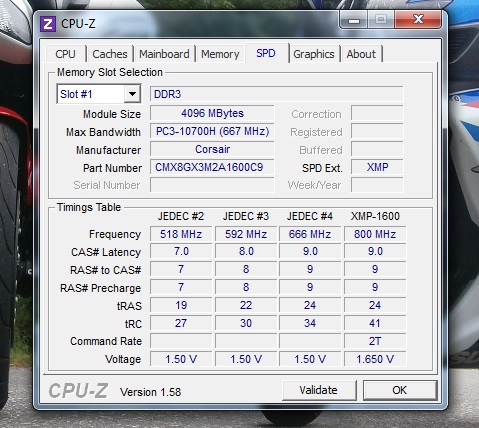Viewport: 479px width, 428px height.
Task: Click the Part Number label
Action: click(112, 168)
